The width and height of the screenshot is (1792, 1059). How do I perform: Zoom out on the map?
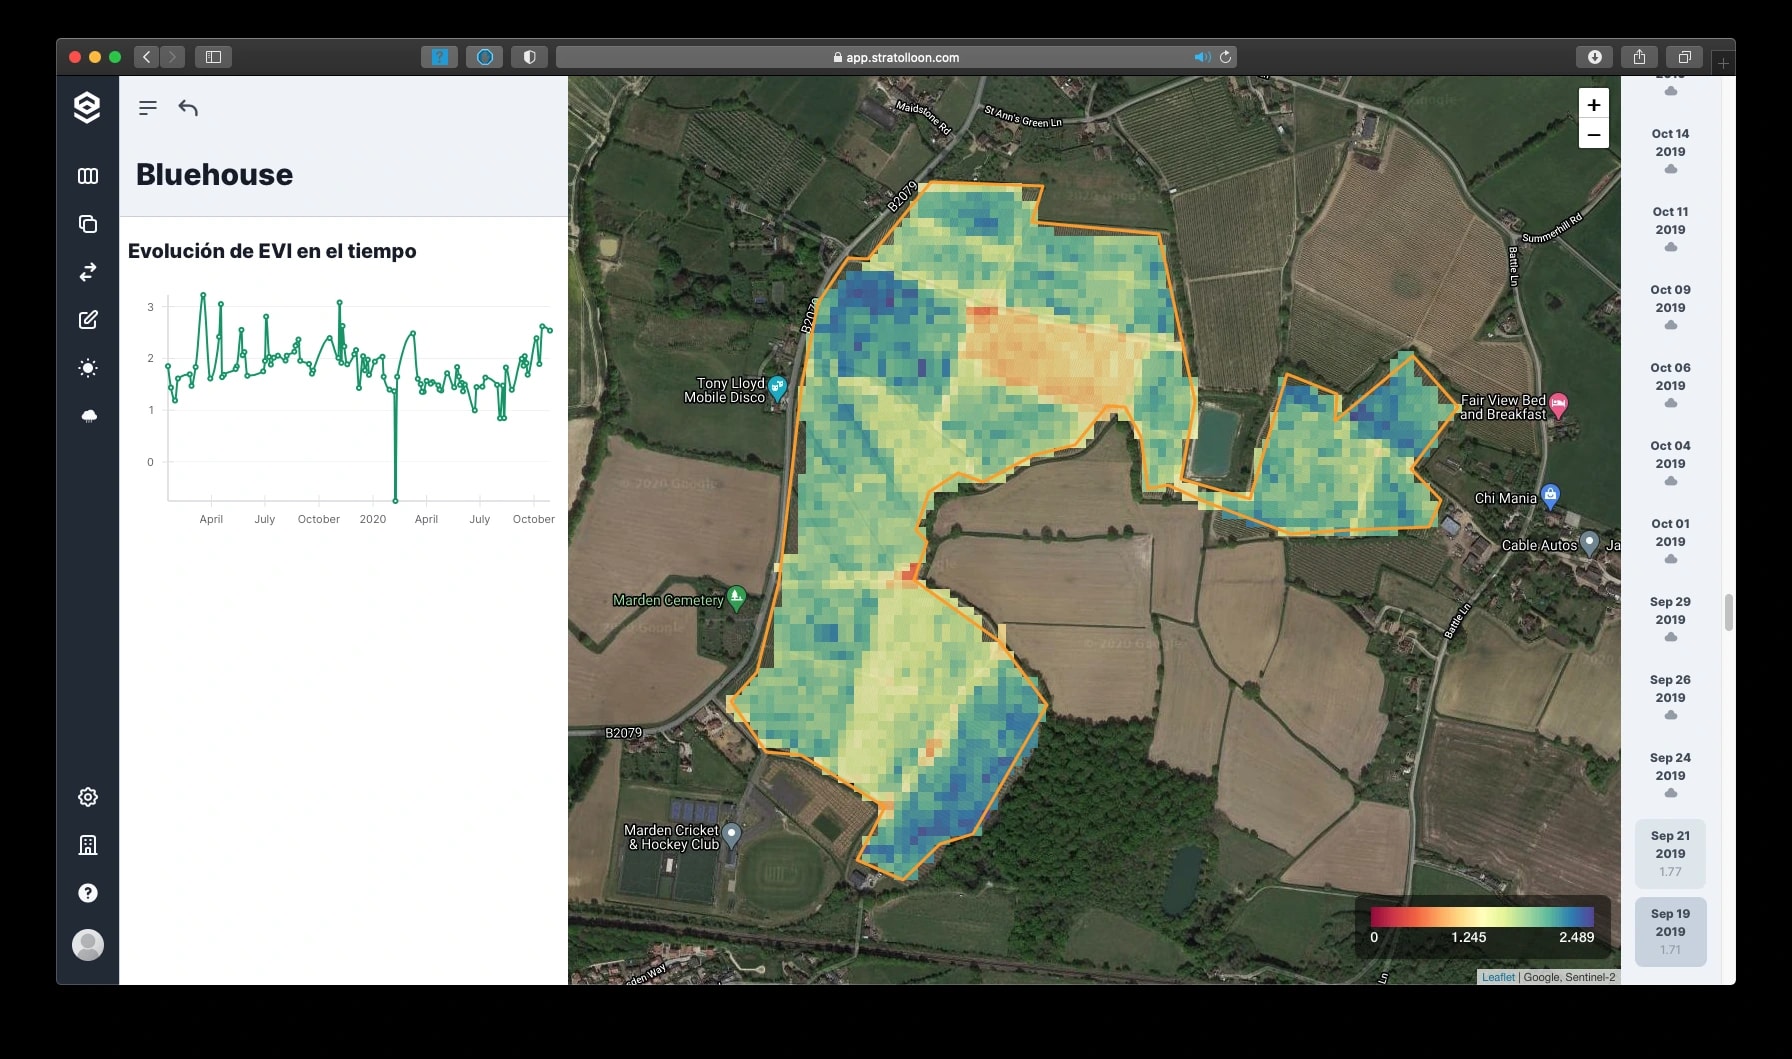point(1594,134)
